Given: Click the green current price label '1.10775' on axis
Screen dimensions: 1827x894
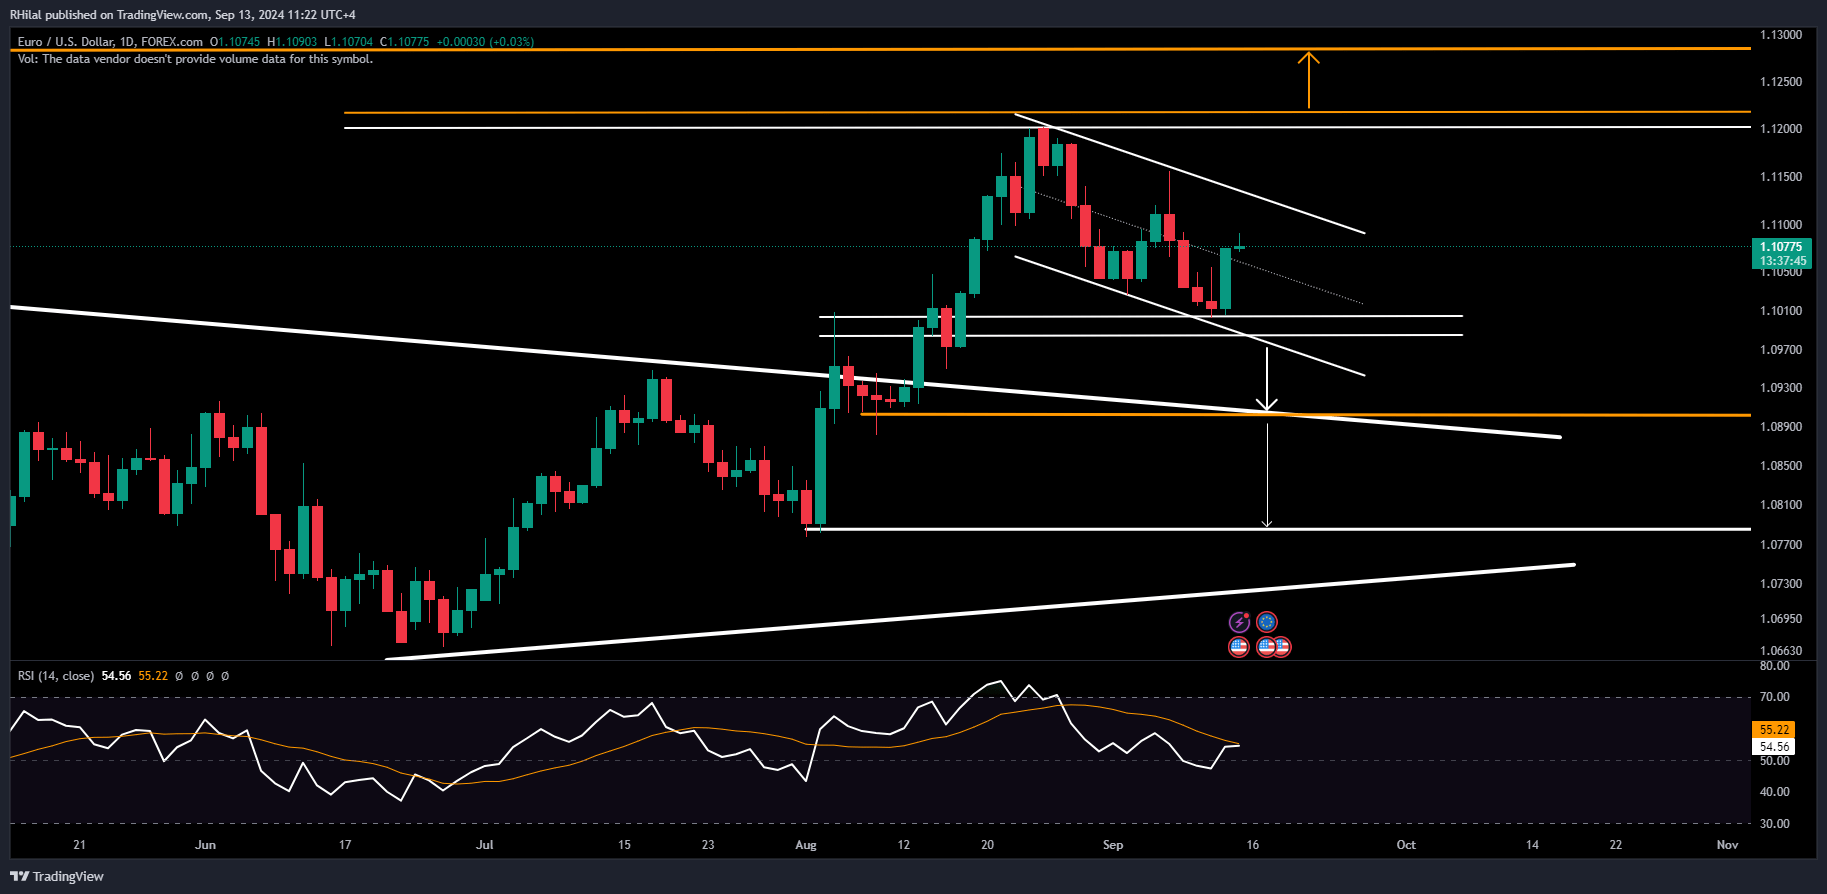Looking at the screenshot, I should pos(1781,247).
